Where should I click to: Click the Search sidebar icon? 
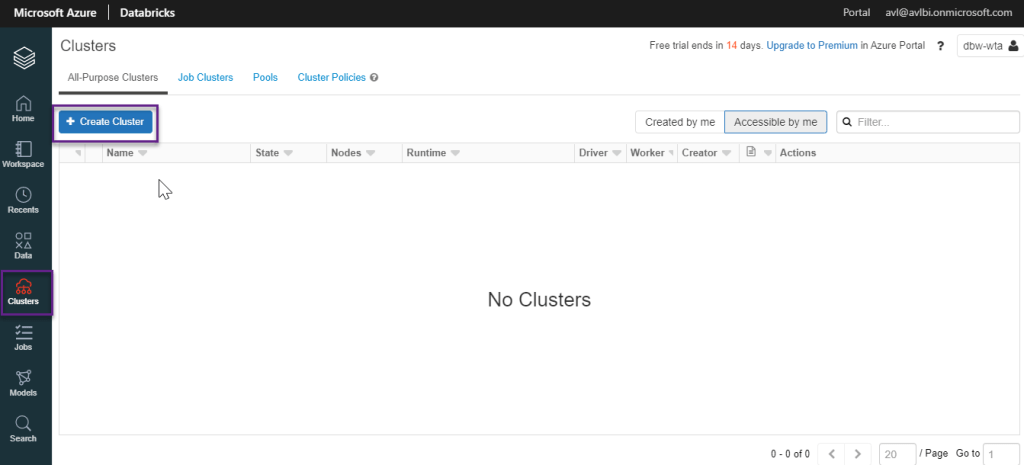click(23, 428)
